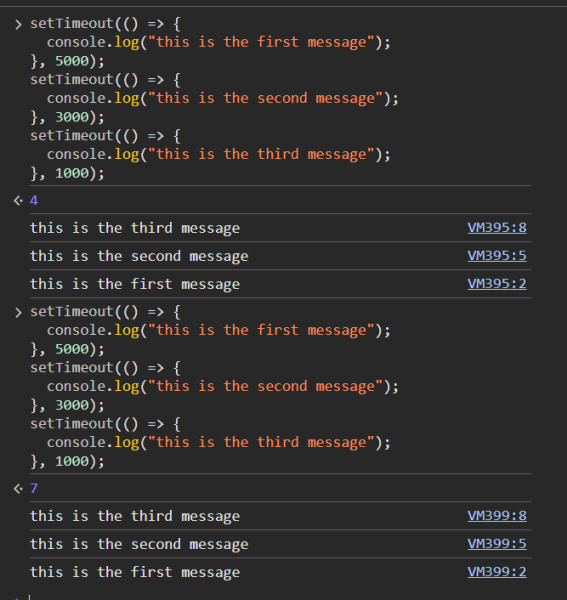Screen dimensions: 567x600
Task: Select log output 'third message' from VM395
Action: point(135,228)
